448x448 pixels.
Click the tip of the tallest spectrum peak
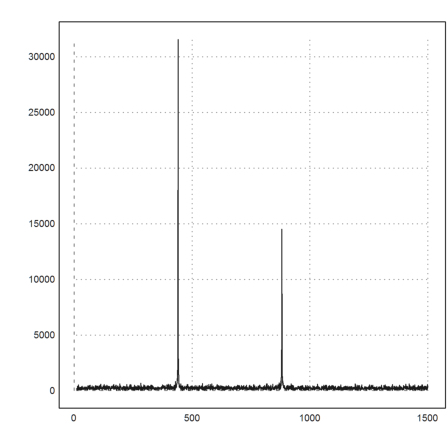[x=178, y=40]
